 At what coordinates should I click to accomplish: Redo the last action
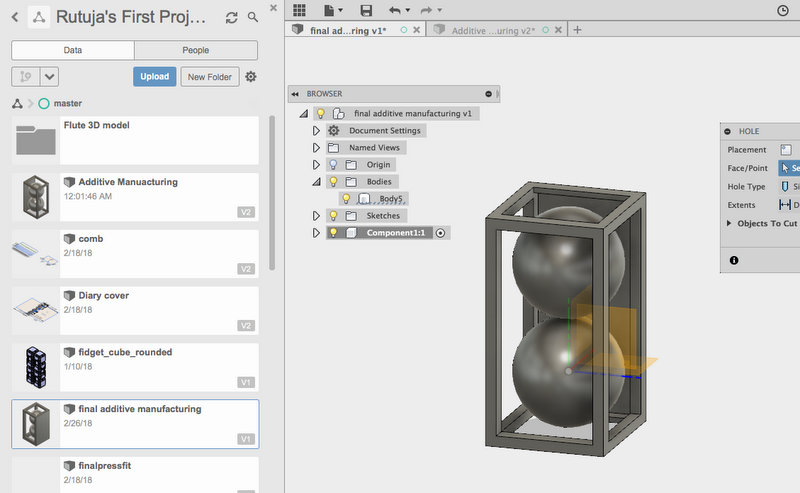click(426, 10)
